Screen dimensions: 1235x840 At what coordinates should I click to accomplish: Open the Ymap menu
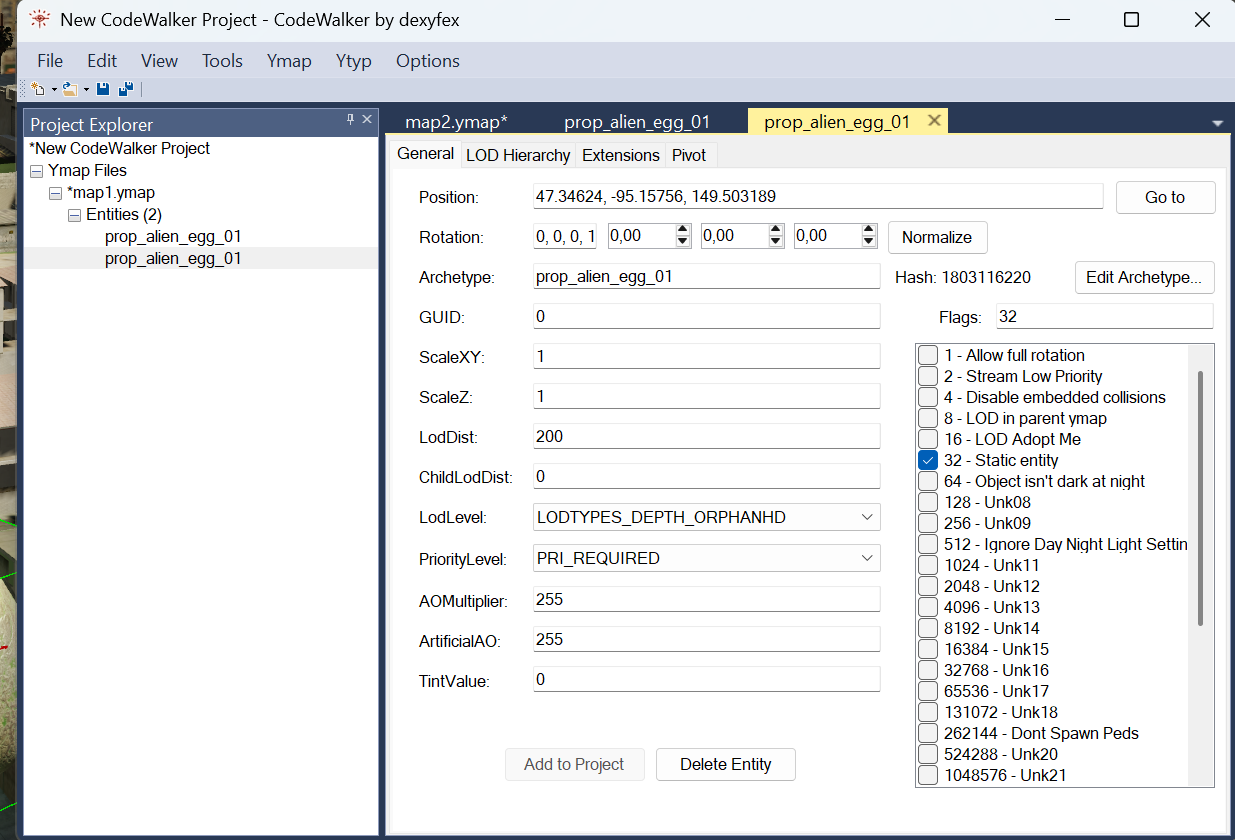click(289, 61)
